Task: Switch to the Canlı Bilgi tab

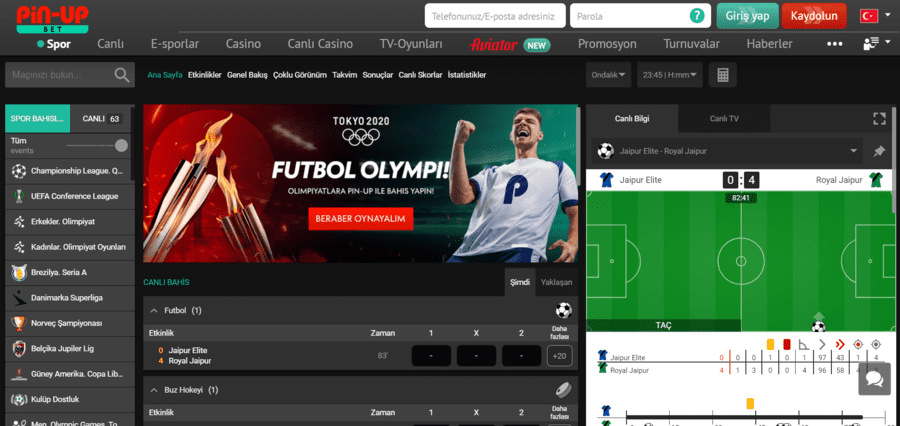Action: tap(632, 119)
